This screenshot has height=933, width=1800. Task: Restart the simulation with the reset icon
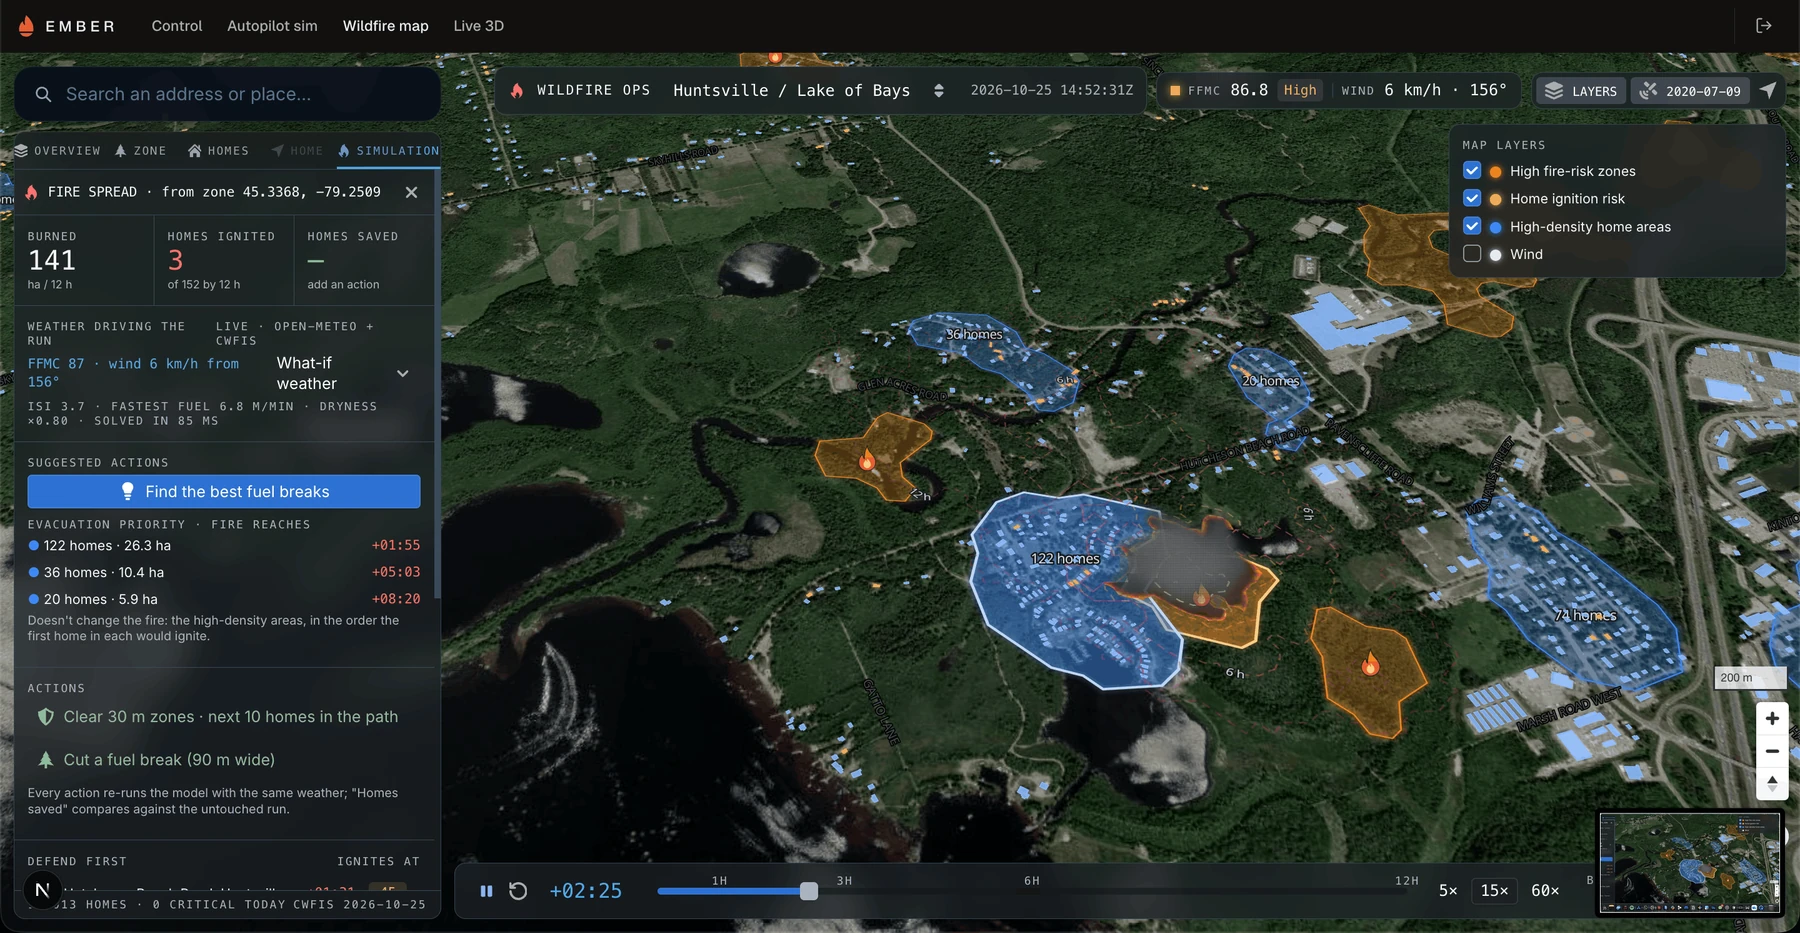(518, 891)
